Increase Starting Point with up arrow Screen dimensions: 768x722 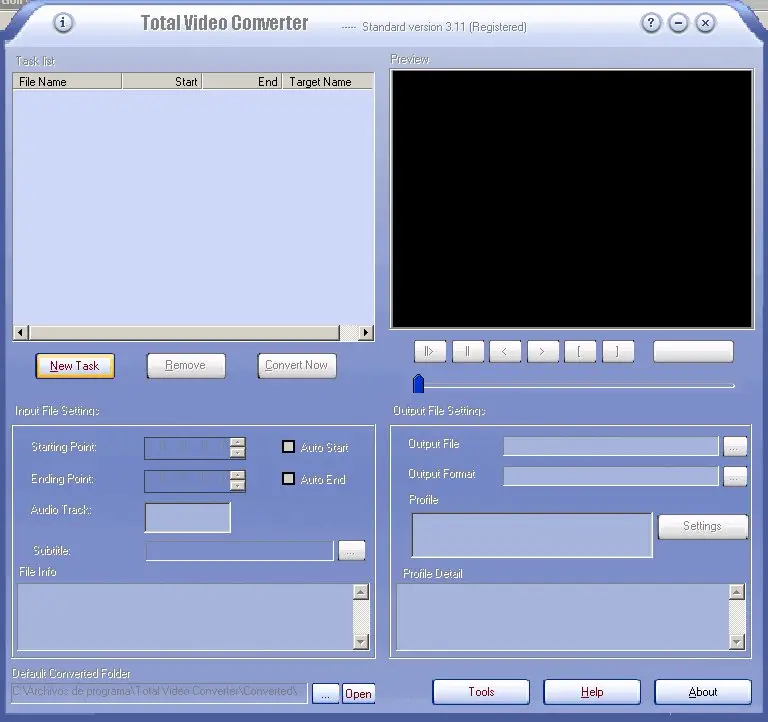(238, 442)
